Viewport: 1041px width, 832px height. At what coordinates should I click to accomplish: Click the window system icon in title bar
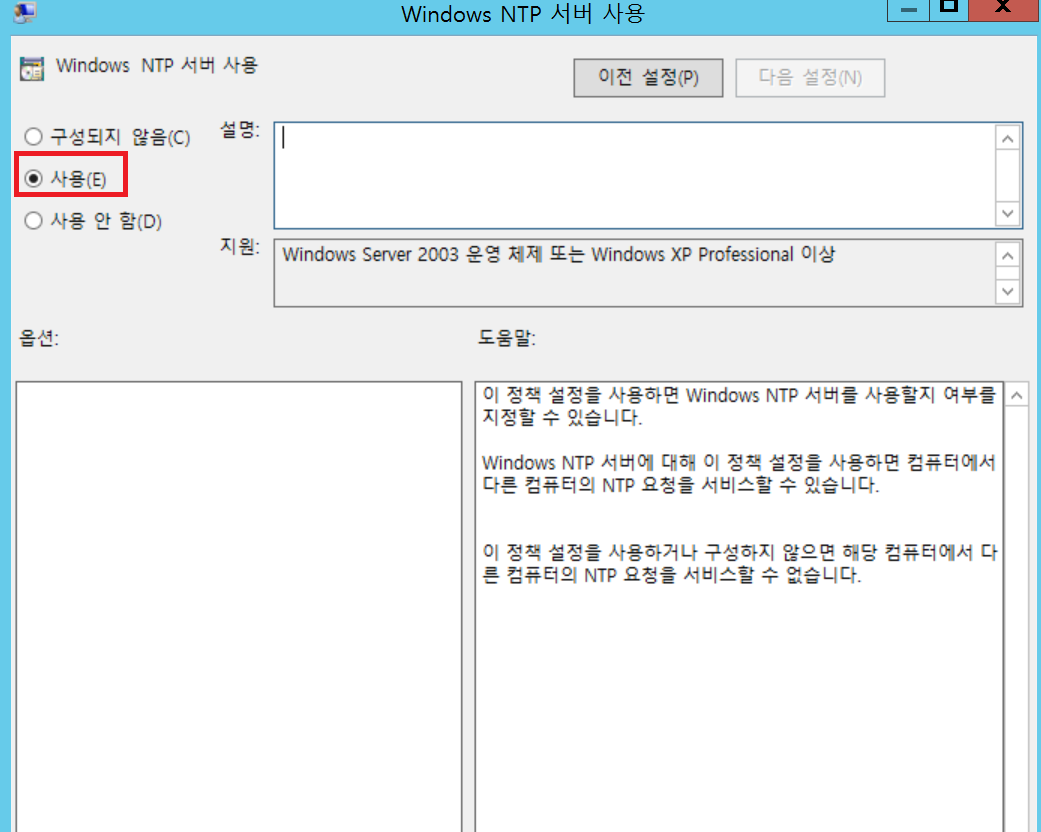tap(25, 12)
